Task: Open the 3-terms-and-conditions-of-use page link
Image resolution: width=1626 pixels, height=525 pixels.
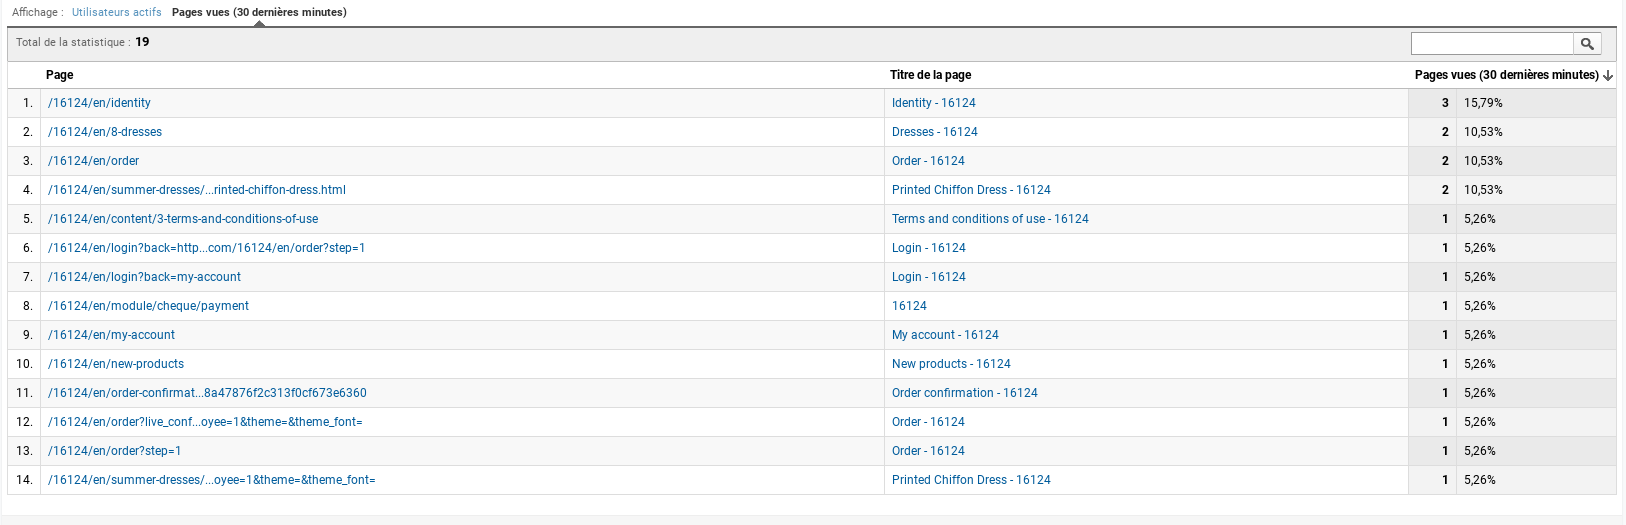Action: 183,219
